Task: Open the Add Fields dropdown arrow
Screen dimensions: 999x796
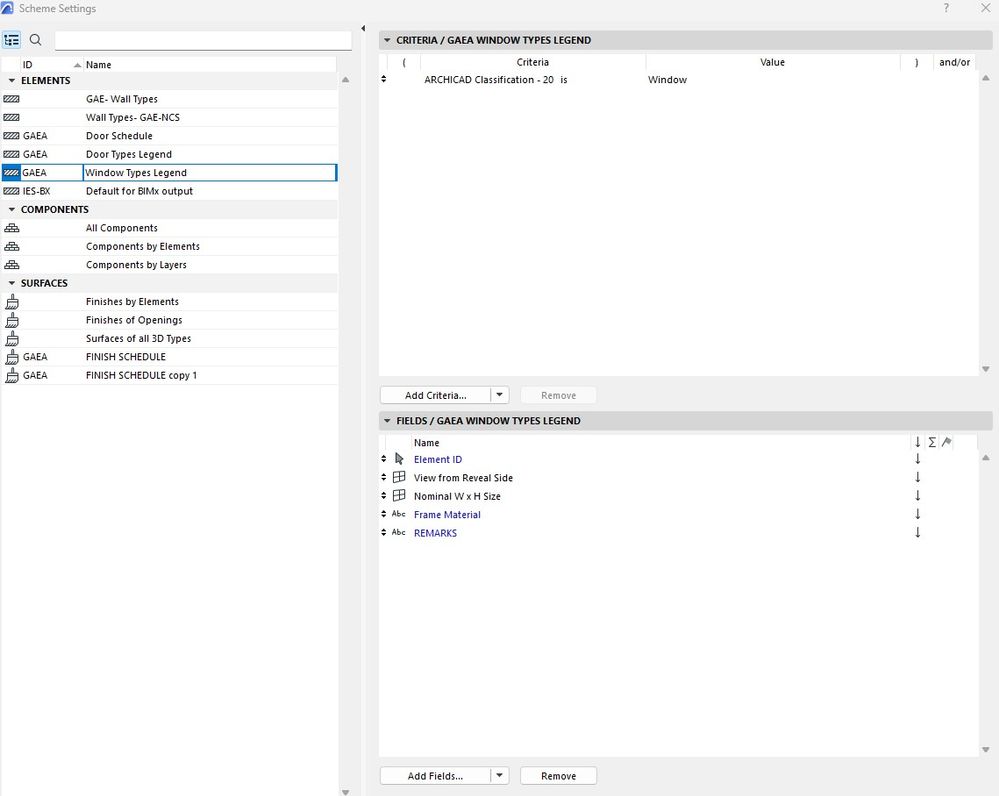Action: coord(500,776)
